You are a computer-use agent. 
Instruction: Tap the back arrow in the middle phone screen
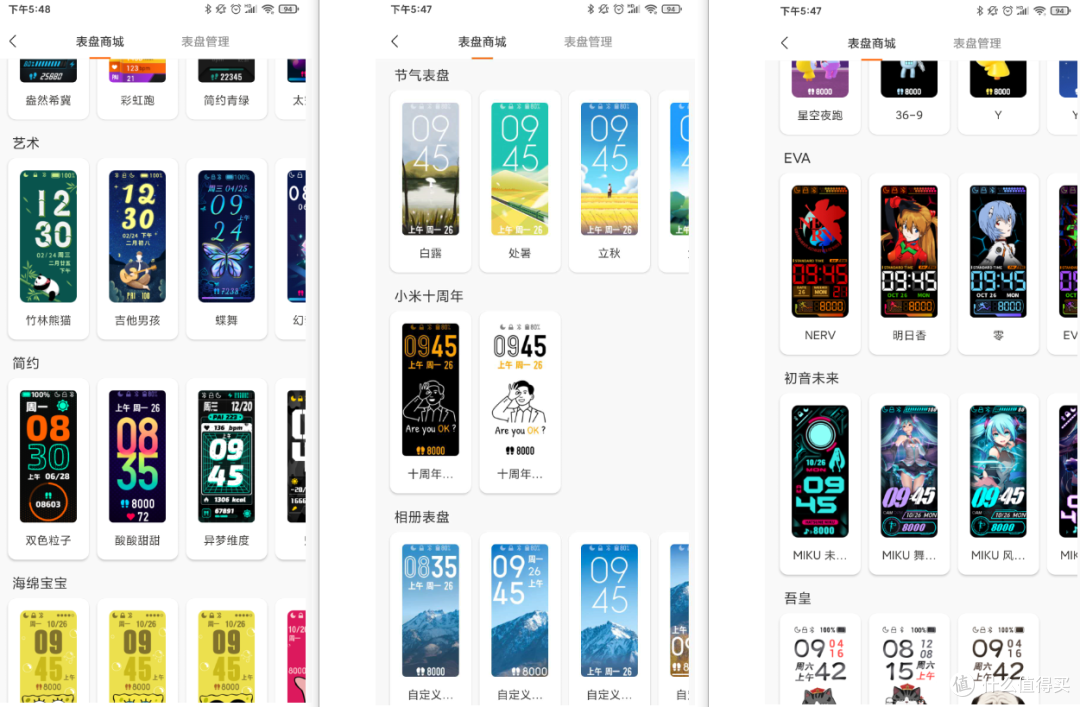pyautogui.click(x=395, y=41)
